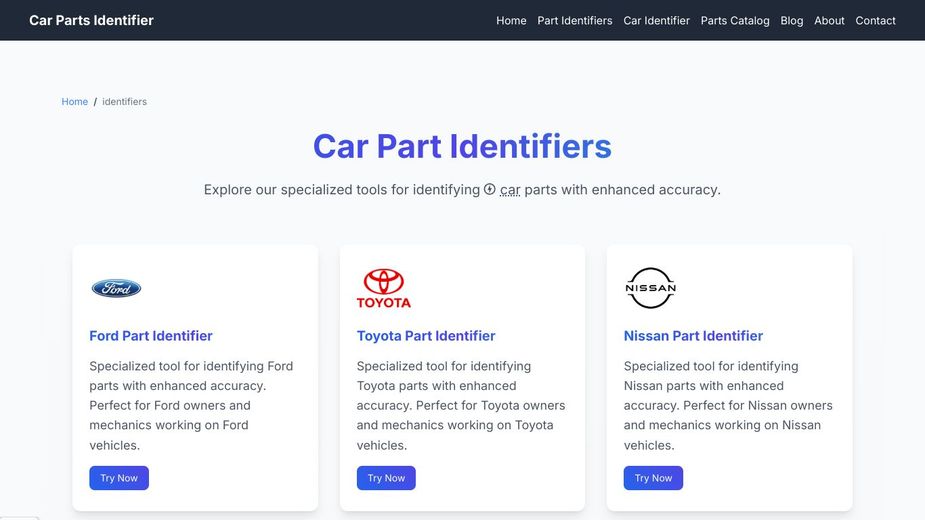Click the Toyota logo icon

[x=383, y=288]
